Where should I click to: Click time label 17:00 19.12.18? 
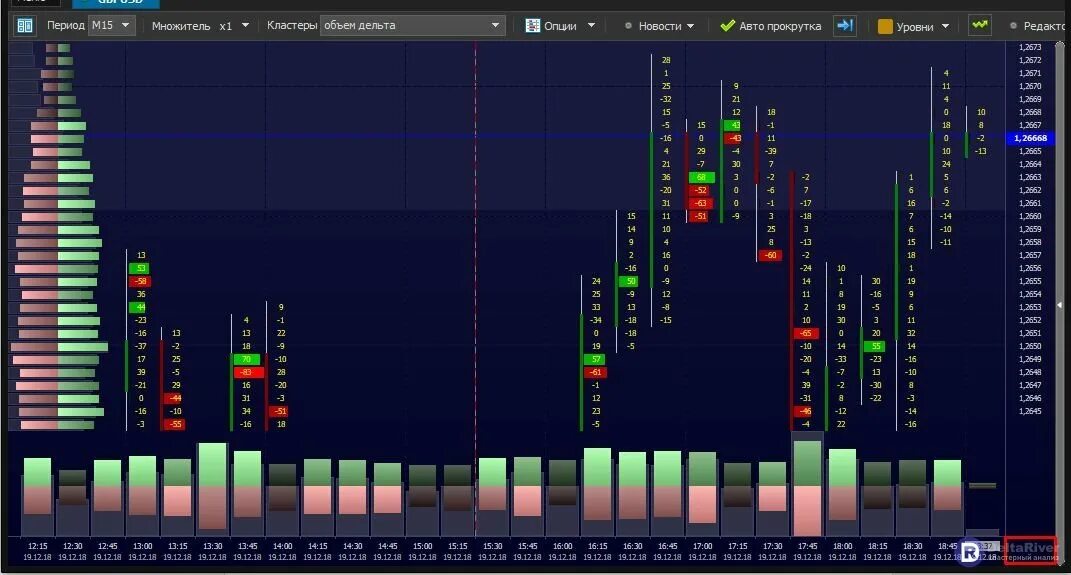click(702, 551)
